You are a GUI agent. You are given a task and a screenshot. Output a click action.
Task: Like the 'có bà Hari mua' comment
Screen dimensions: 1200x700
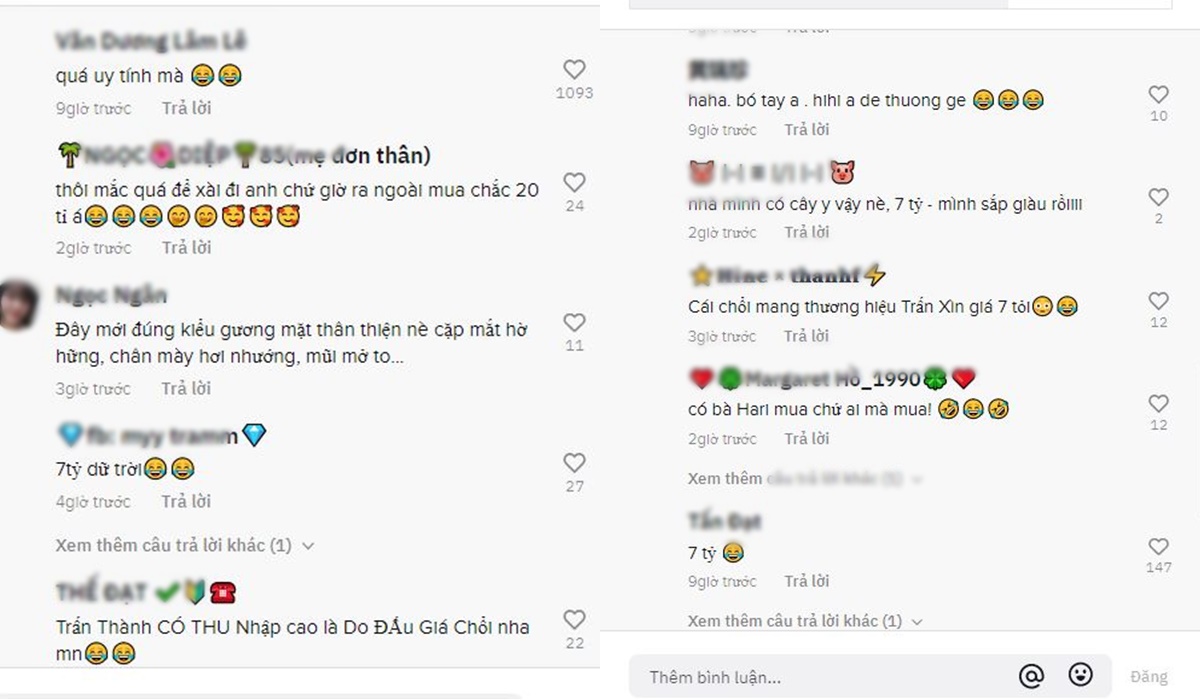tap(1158, 403)
